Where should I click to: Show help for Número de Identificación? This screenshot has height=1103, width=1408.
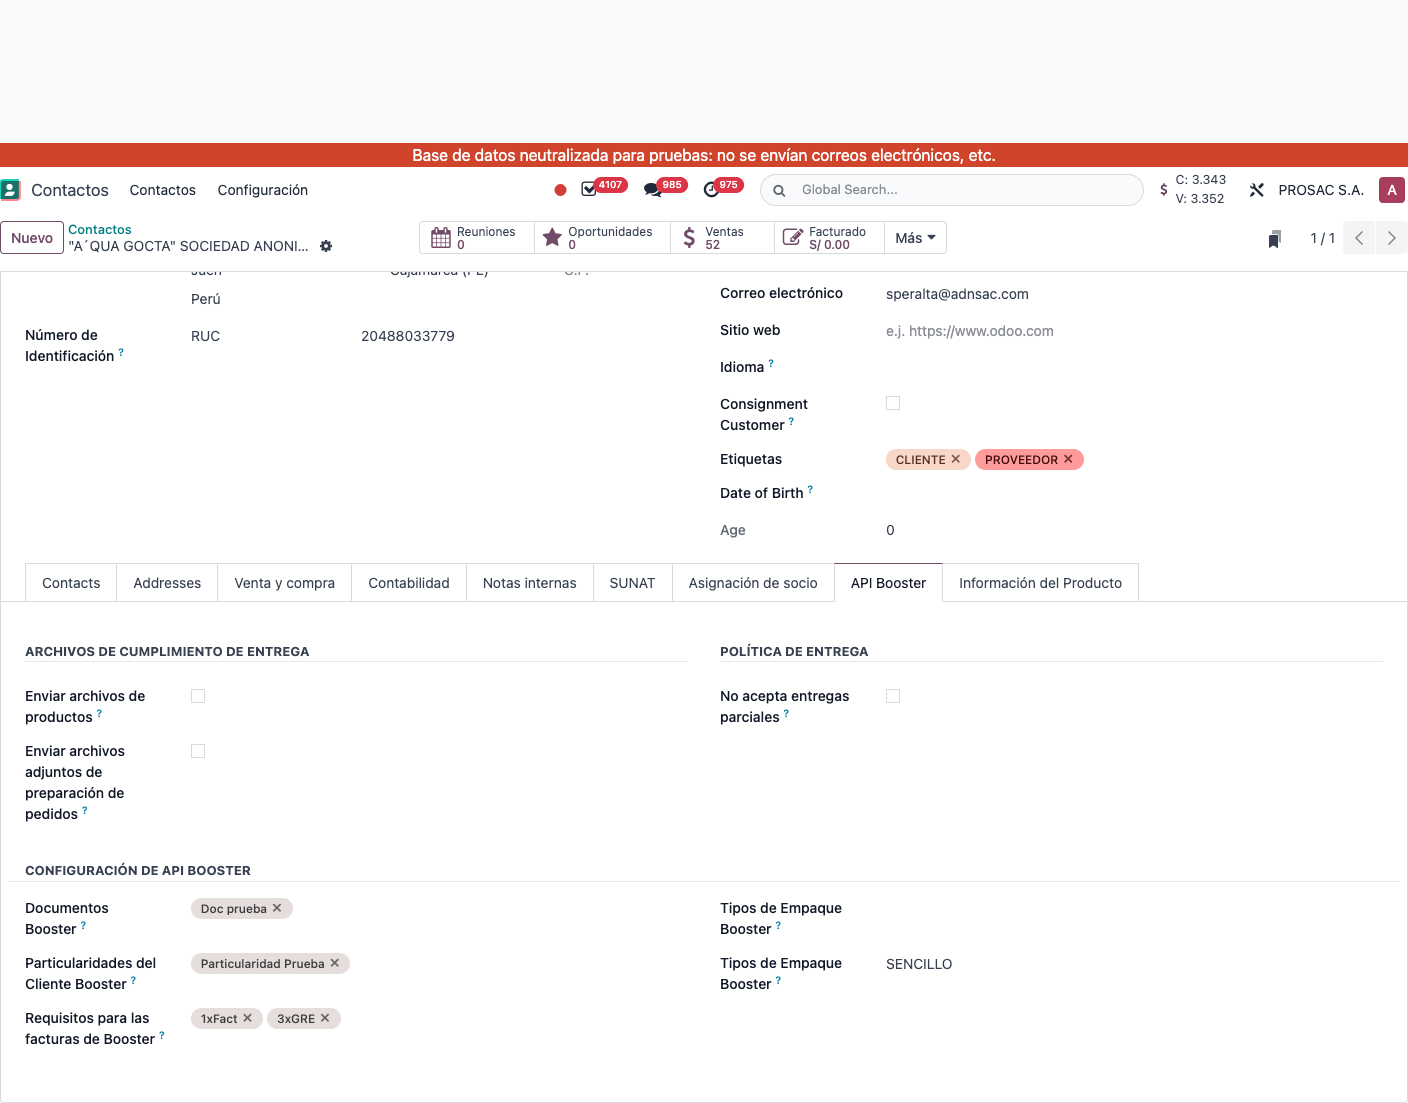click(x=121, y=352)
